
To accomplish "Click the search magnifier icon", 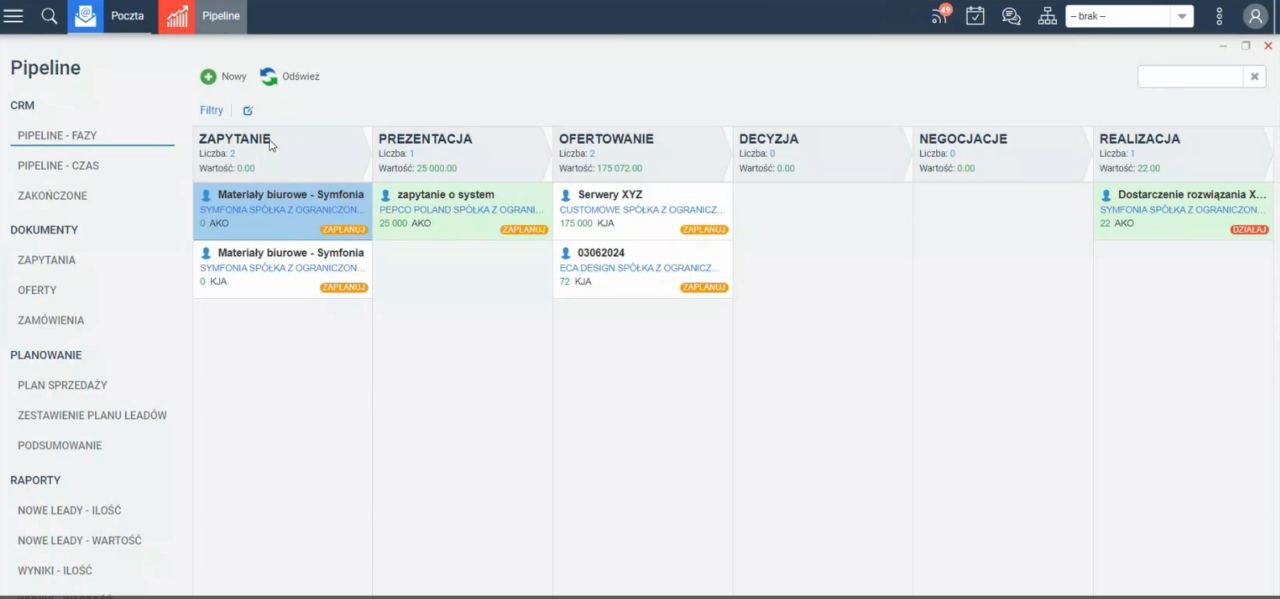I will pyautogui.click(x=48, y=15).
